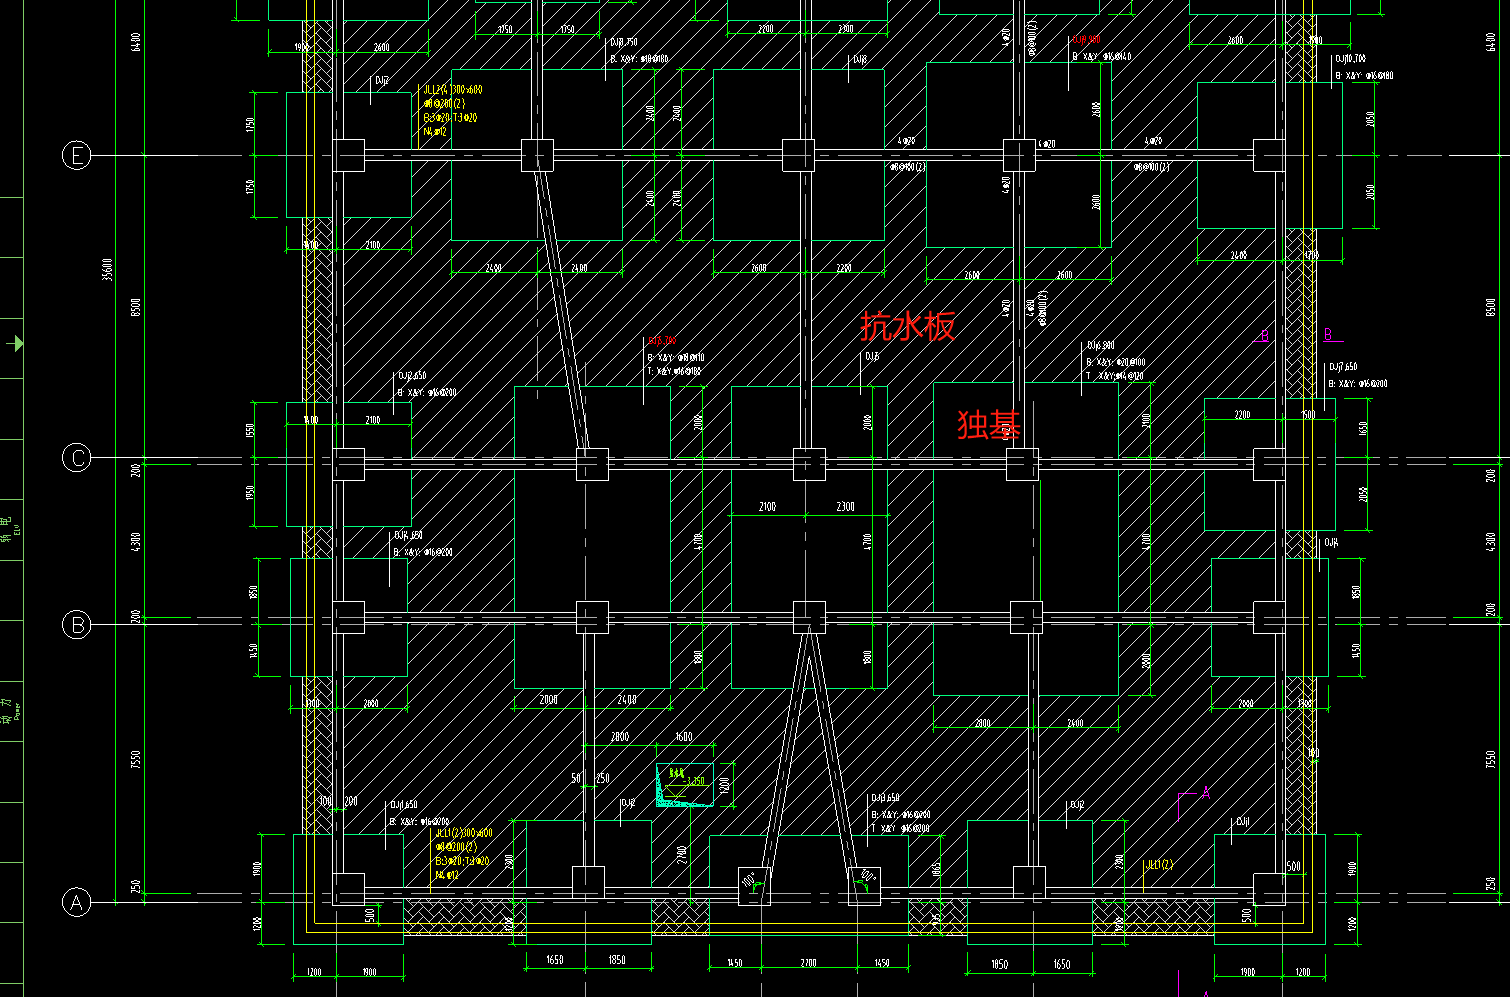1510x997 pixels.
Task: Pick the DJj7,650 footing label
Action: [1343, 367]
